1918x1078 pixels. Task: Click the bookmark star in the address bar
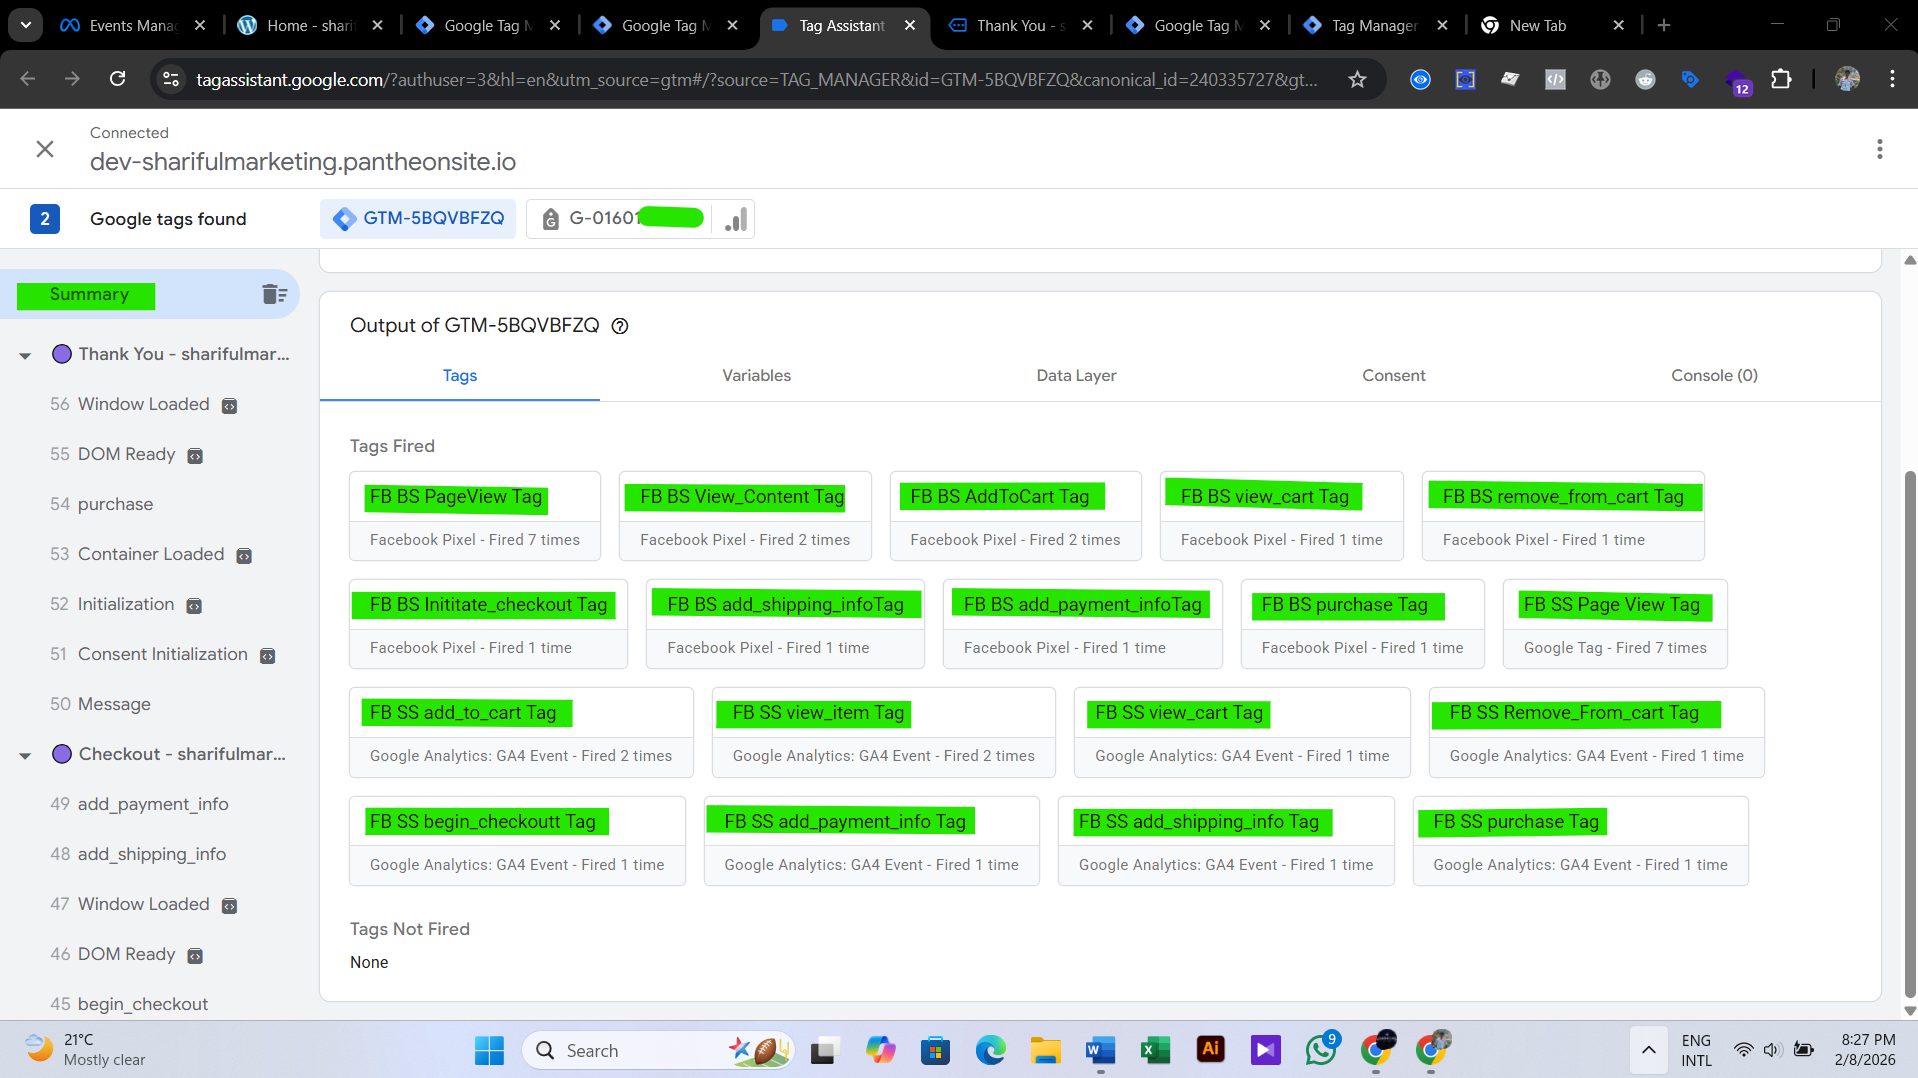(1357, 79)
